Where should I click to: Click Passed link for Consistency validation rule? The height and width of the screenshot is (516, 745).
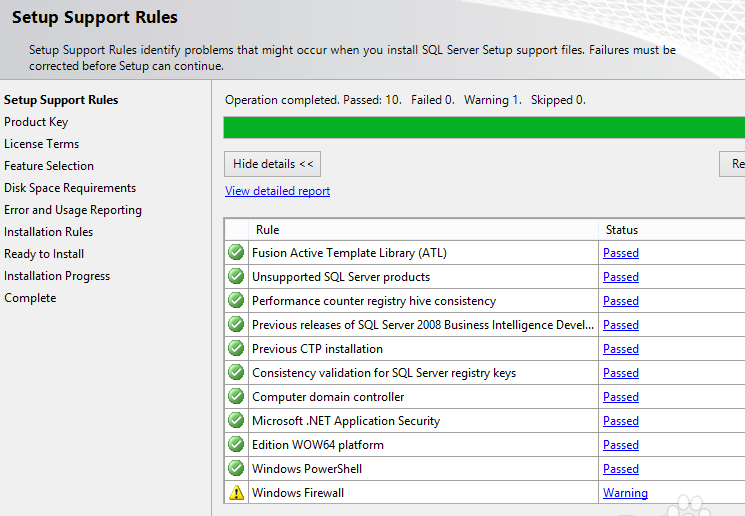[620, 373]
